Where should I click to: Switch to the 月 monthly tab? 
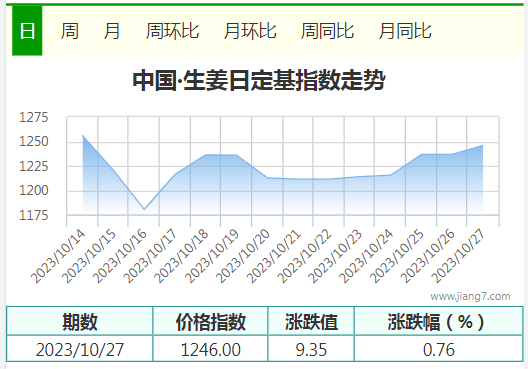click(x=112, y=31)
